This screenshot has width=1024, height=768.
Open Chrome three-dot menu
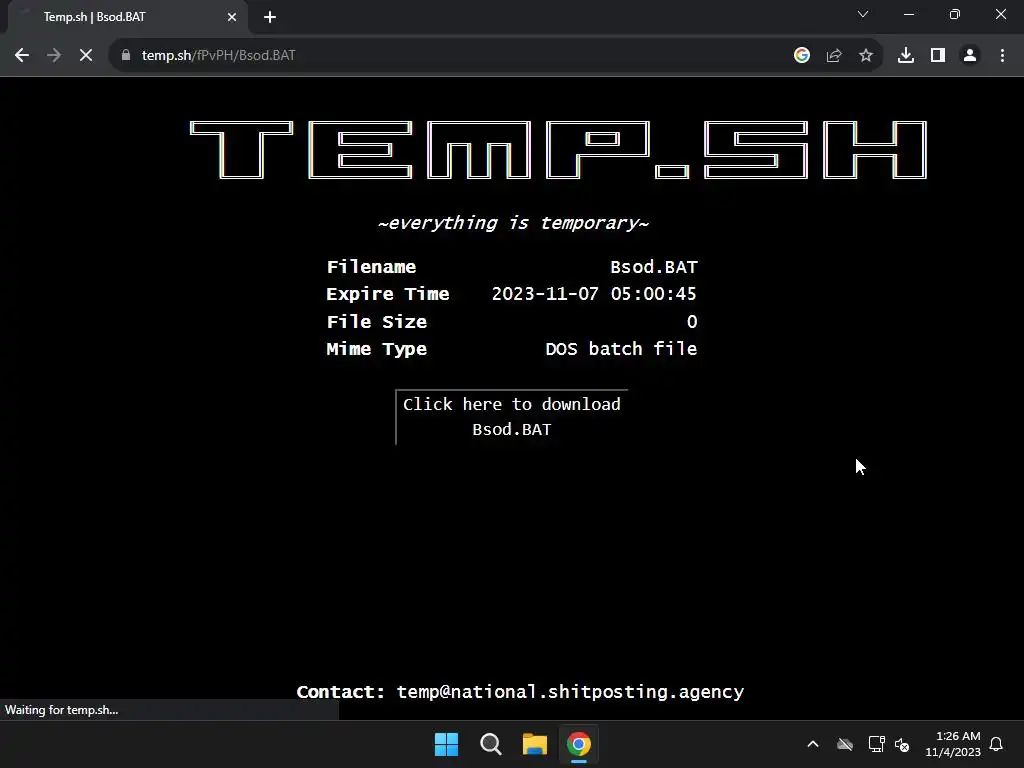point(1002,56)
